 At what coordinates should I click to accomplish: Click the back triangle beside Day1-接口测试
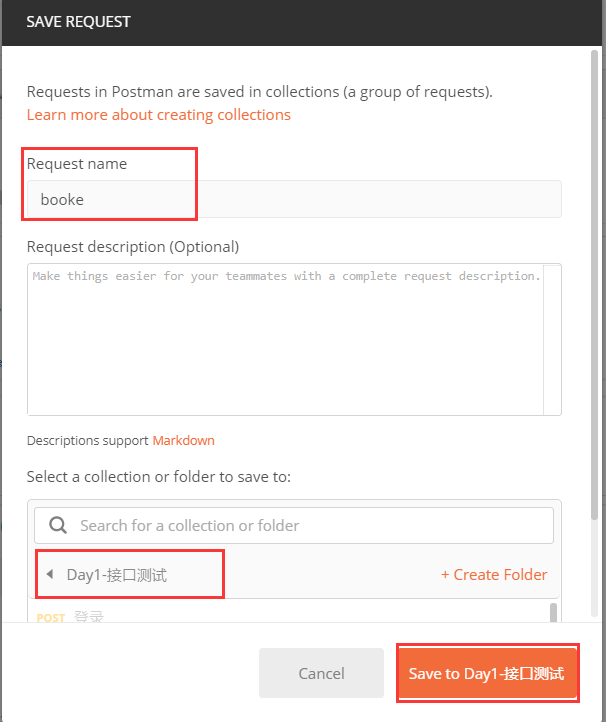pyautogui.click(x=49, y=574)
